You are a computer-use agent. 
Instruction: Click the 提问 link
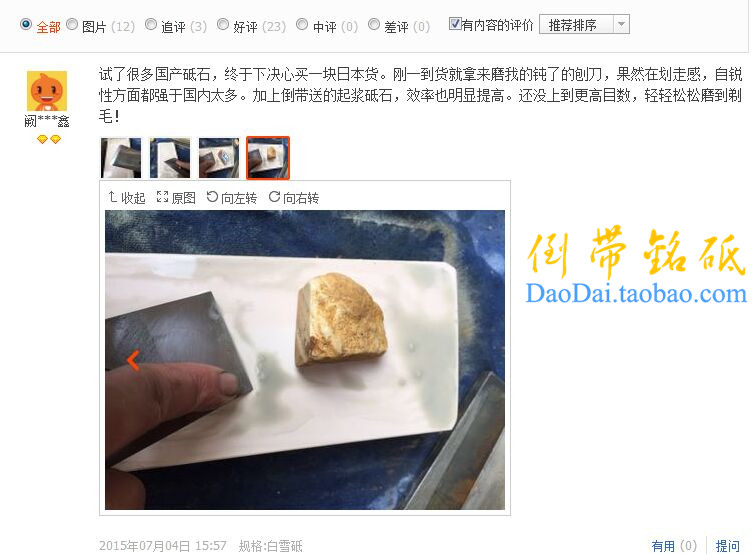728,546
